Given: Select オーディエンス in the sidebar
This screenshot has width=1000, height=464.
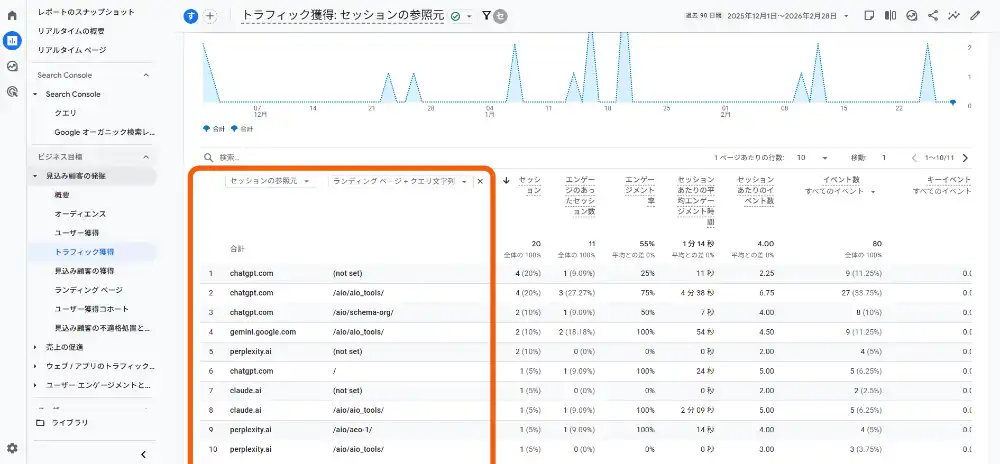Looking at the screenshot, I should pyautogui.click(x=80, y=214).
